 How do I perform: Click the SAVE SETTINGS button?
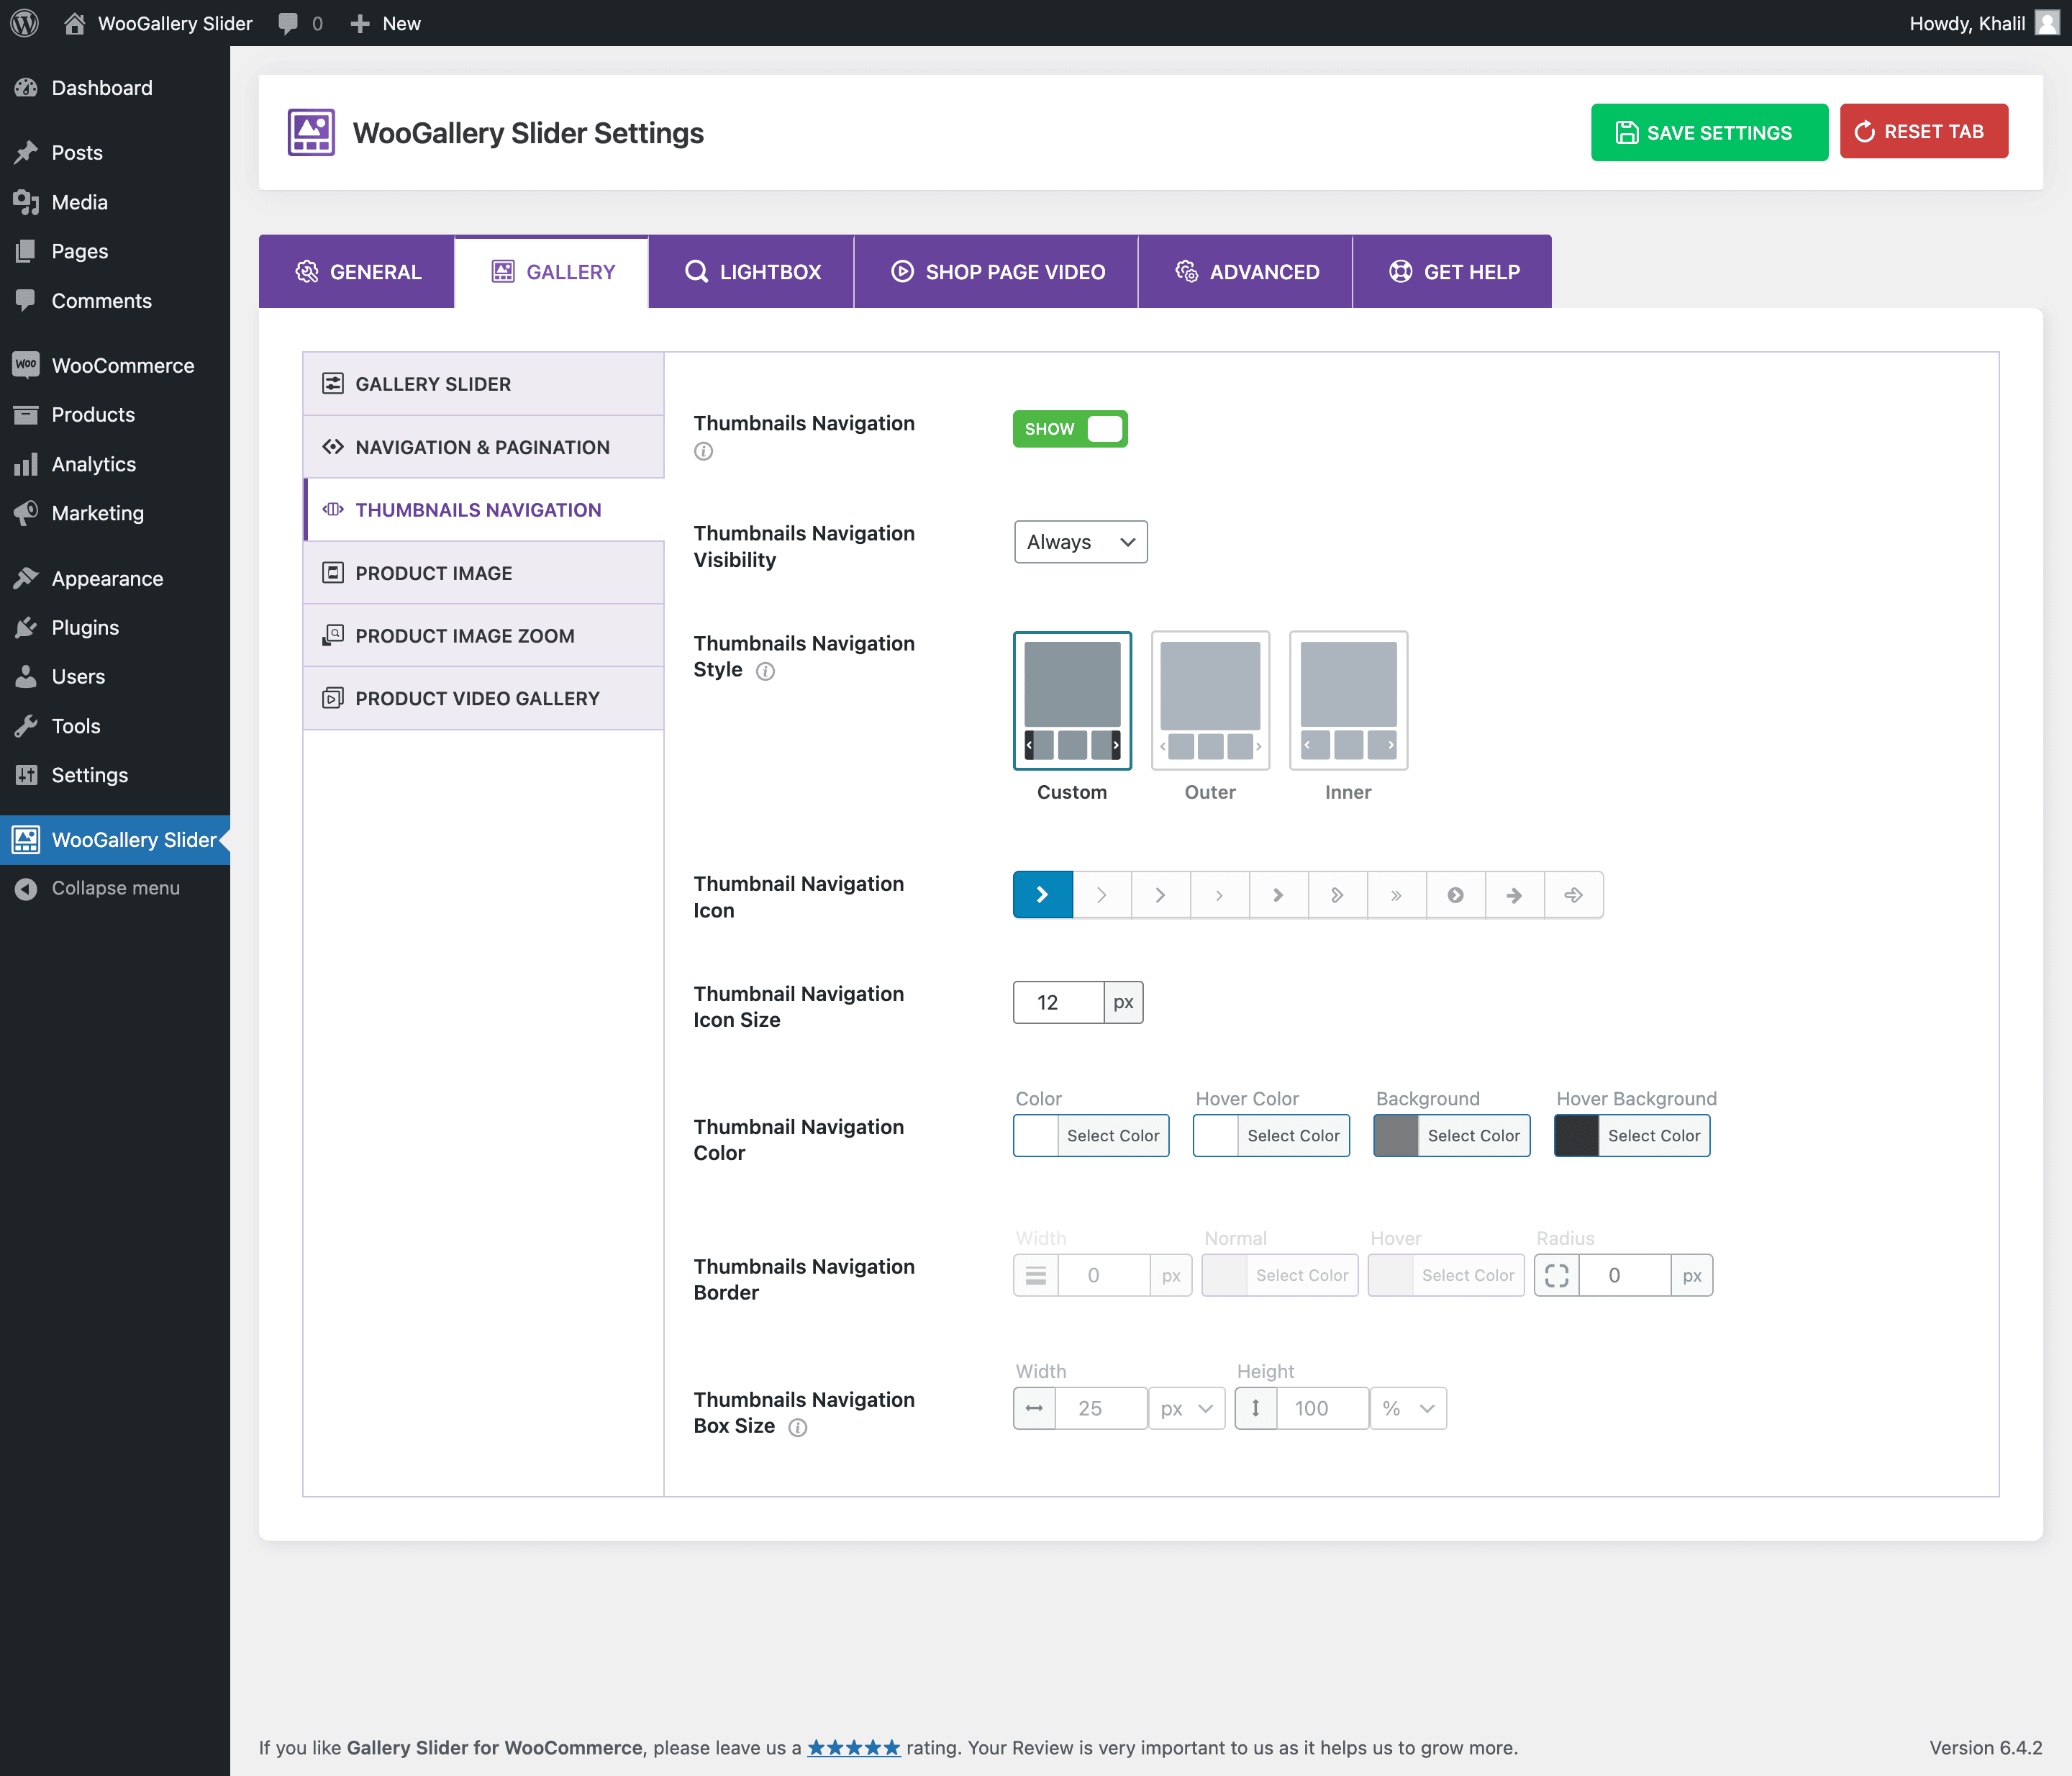1709,132
